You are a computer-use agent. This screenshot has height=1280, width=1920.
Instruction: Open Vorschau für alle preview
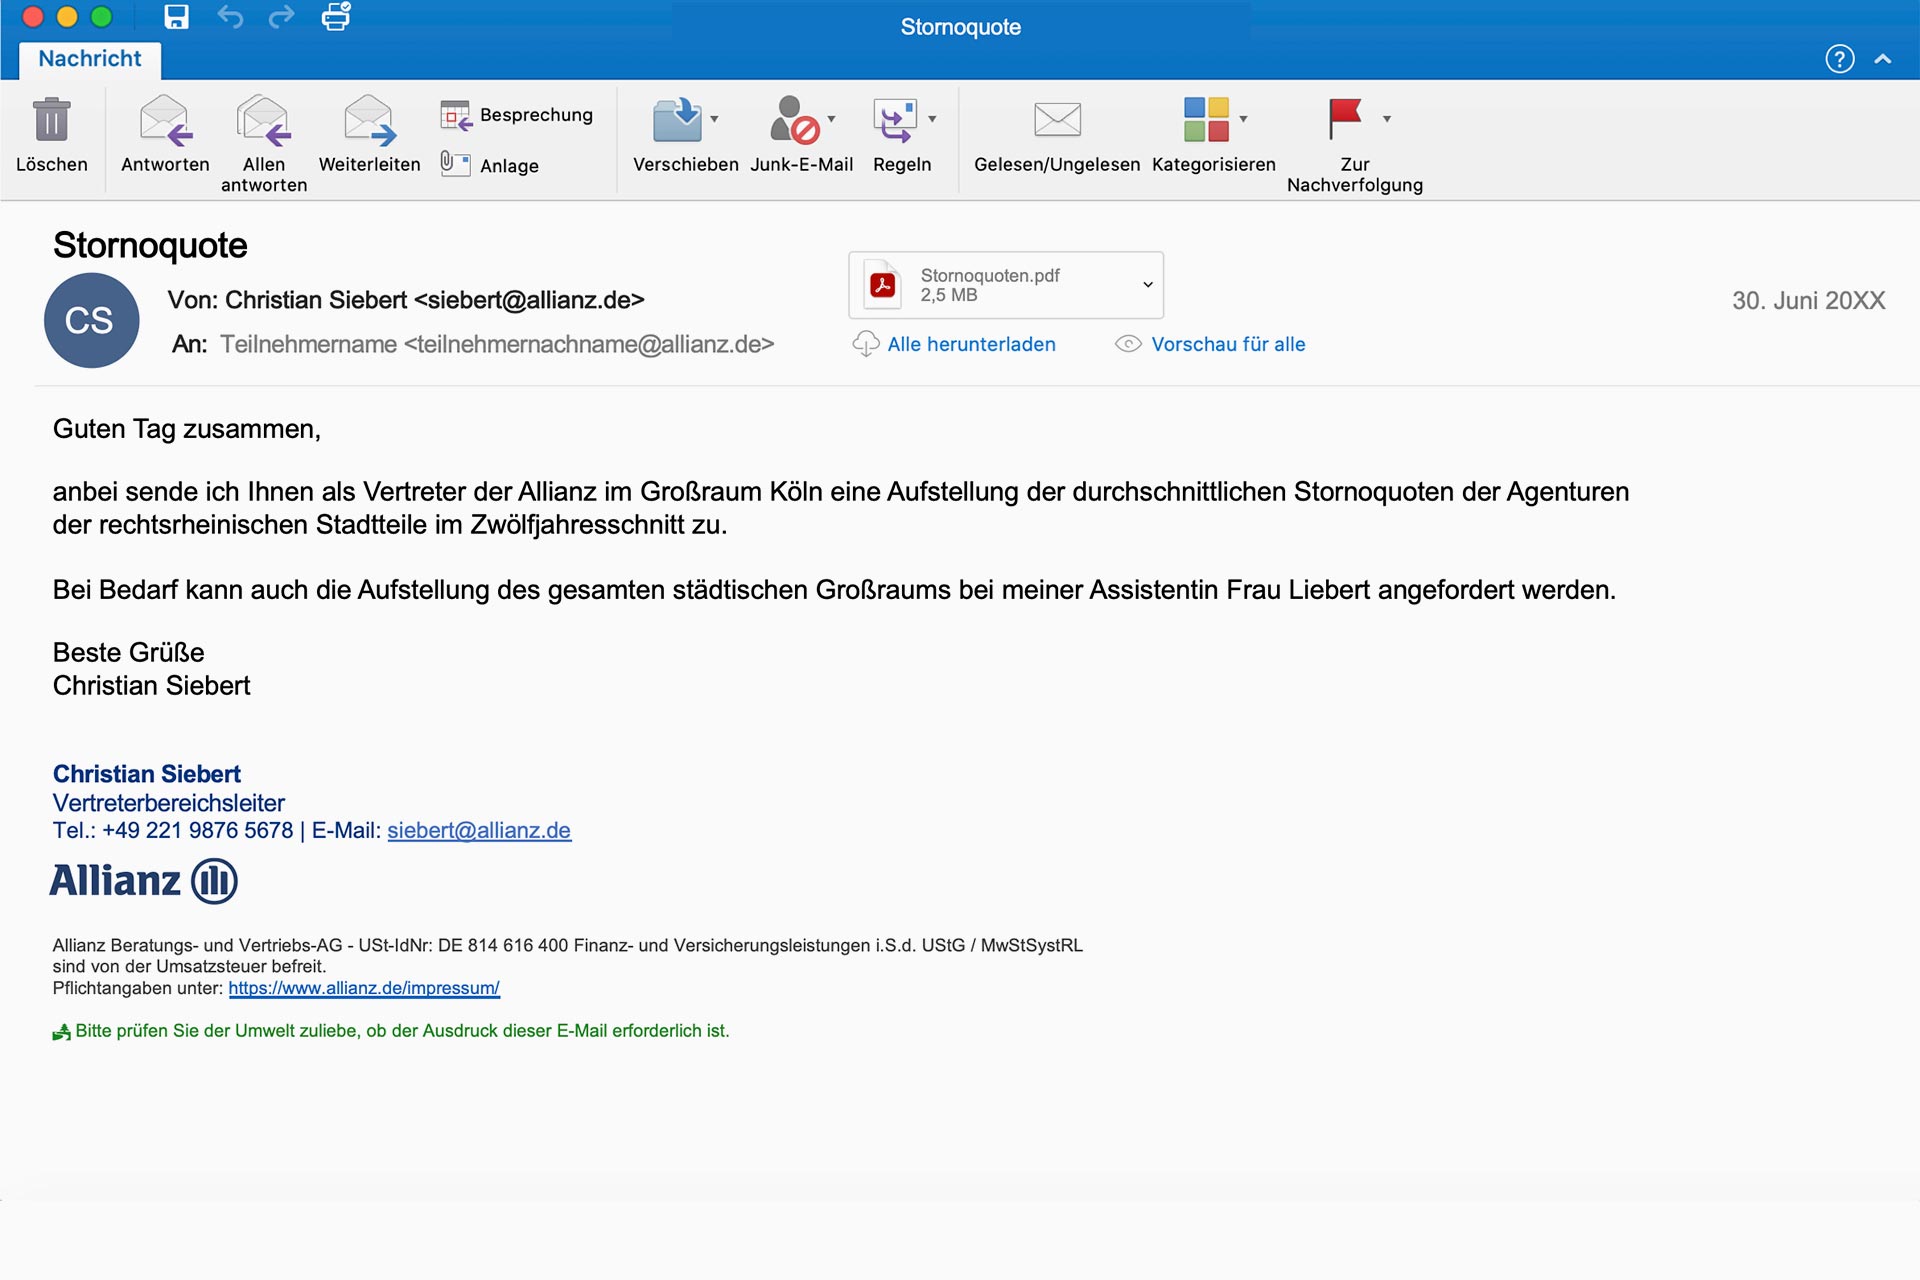[x=1227, y=344]
